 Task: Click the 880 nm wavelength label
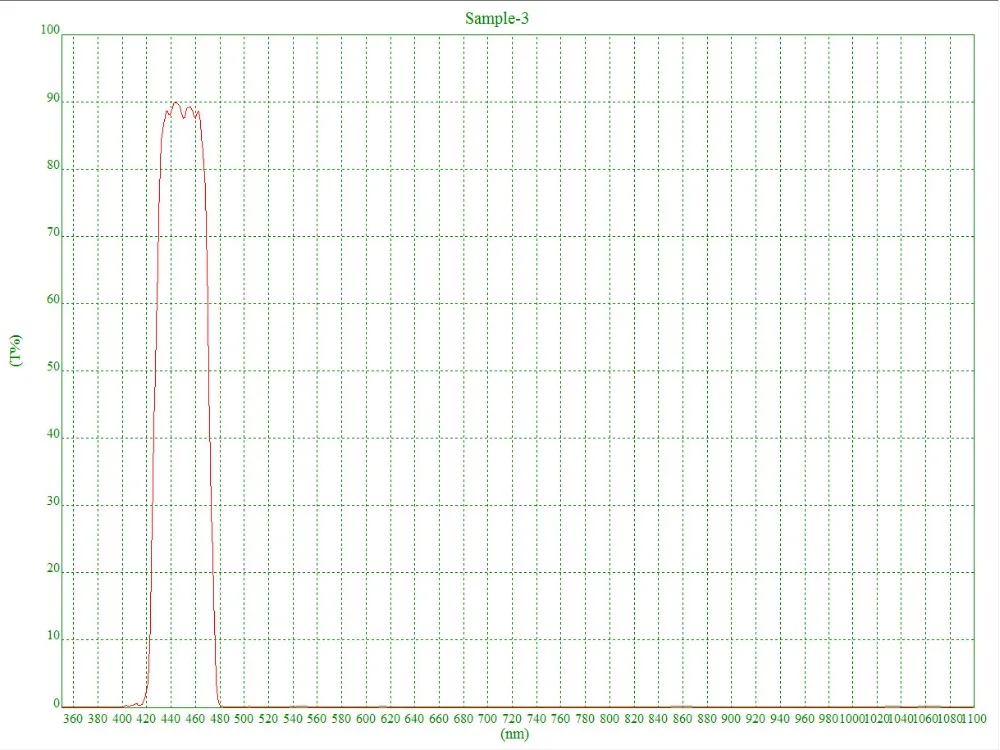pyautogui.click(x=707, y=719)
